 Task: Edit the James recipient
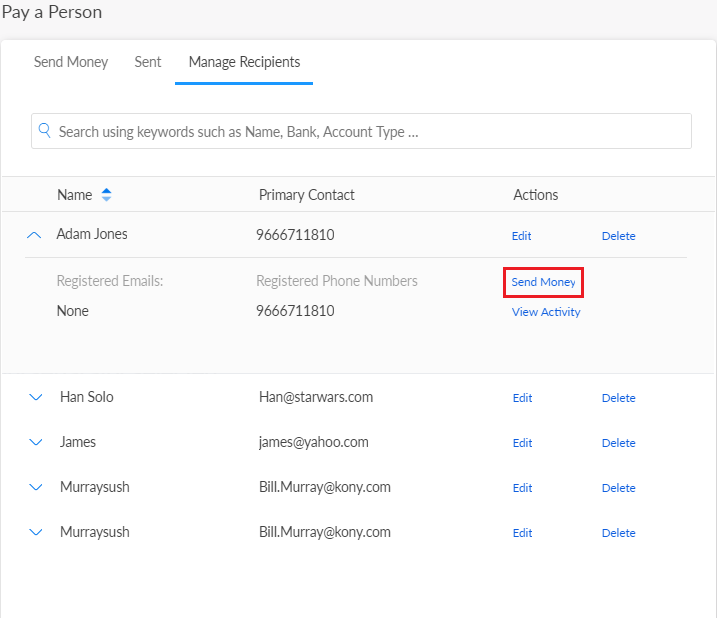(x=522, y=443)
